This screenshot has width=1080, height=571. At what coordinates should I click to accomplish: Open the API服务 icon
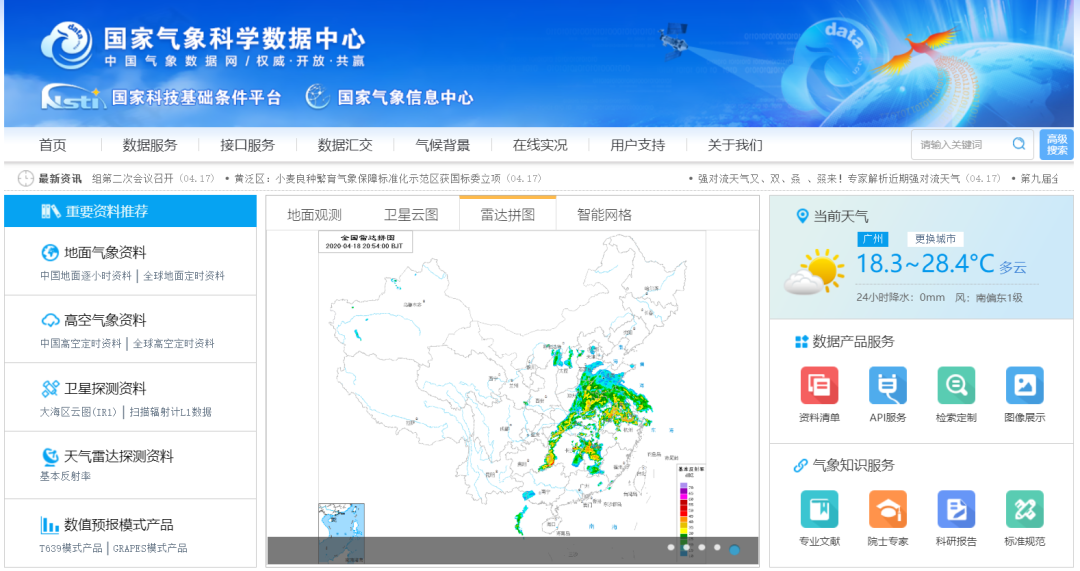coord(887,385)
